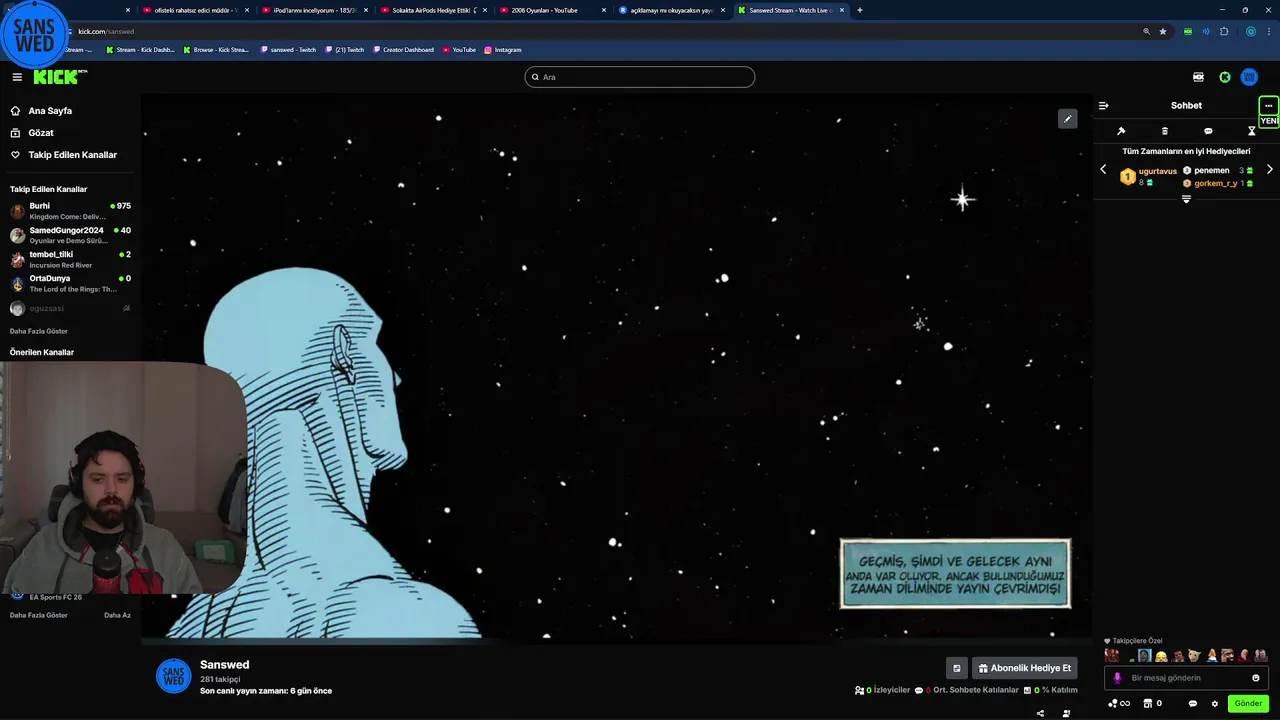Open gifter gorkem_r_y profile

(x=1216, y=183)
